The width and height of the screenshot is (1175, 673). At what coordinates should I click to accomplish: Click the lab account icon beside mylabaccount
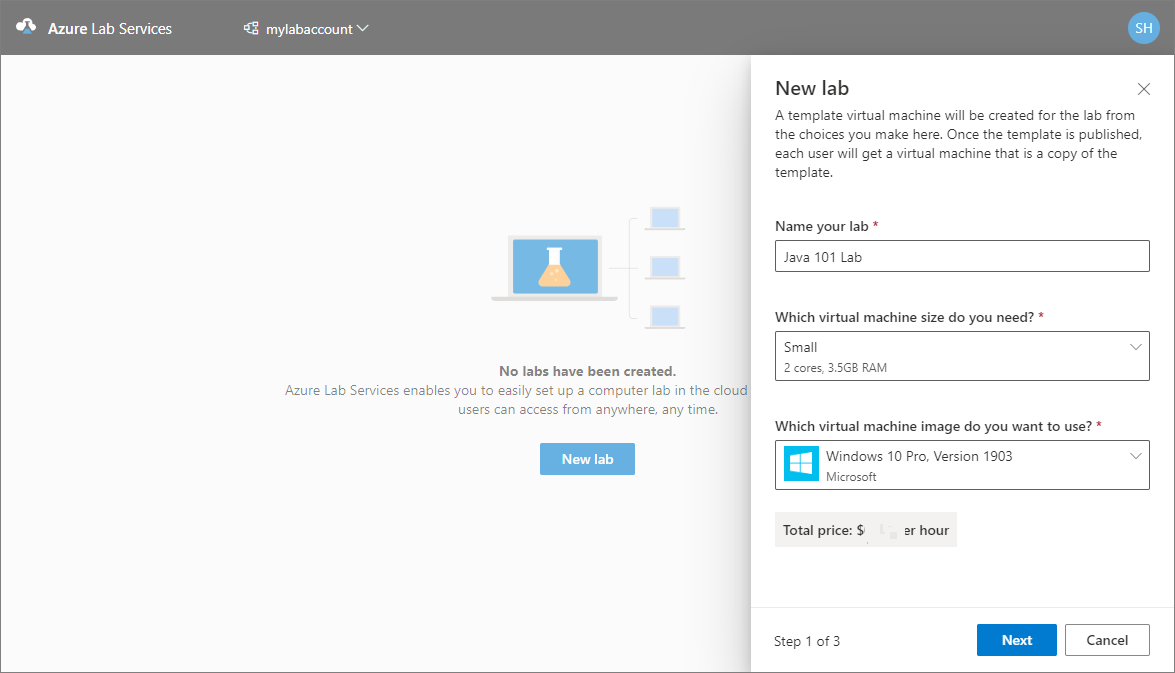(x=251, y=28)
